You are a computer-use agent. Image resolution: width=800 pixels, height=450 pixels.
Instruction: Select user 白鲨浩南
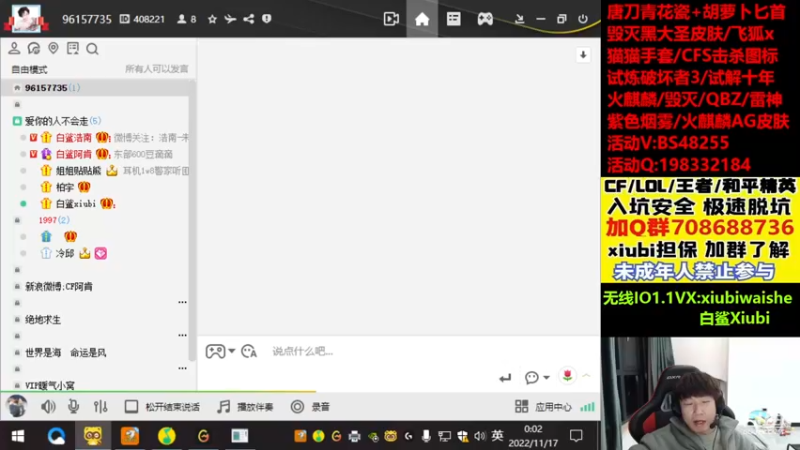pyautogui.click(x=74, y=138)
